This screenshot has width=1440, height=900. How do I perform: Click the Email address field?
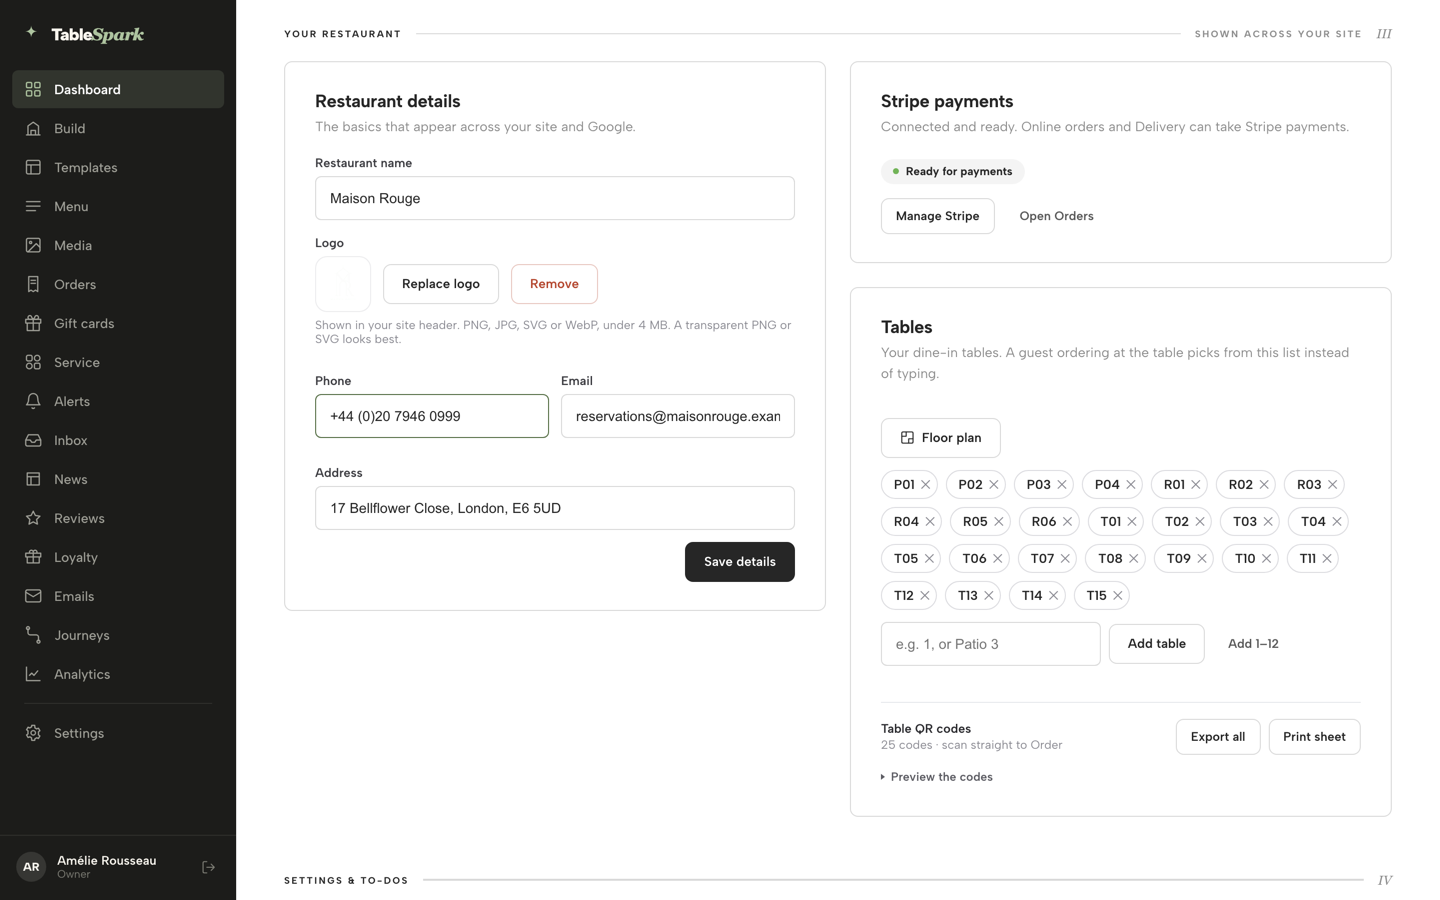(678, 416)
